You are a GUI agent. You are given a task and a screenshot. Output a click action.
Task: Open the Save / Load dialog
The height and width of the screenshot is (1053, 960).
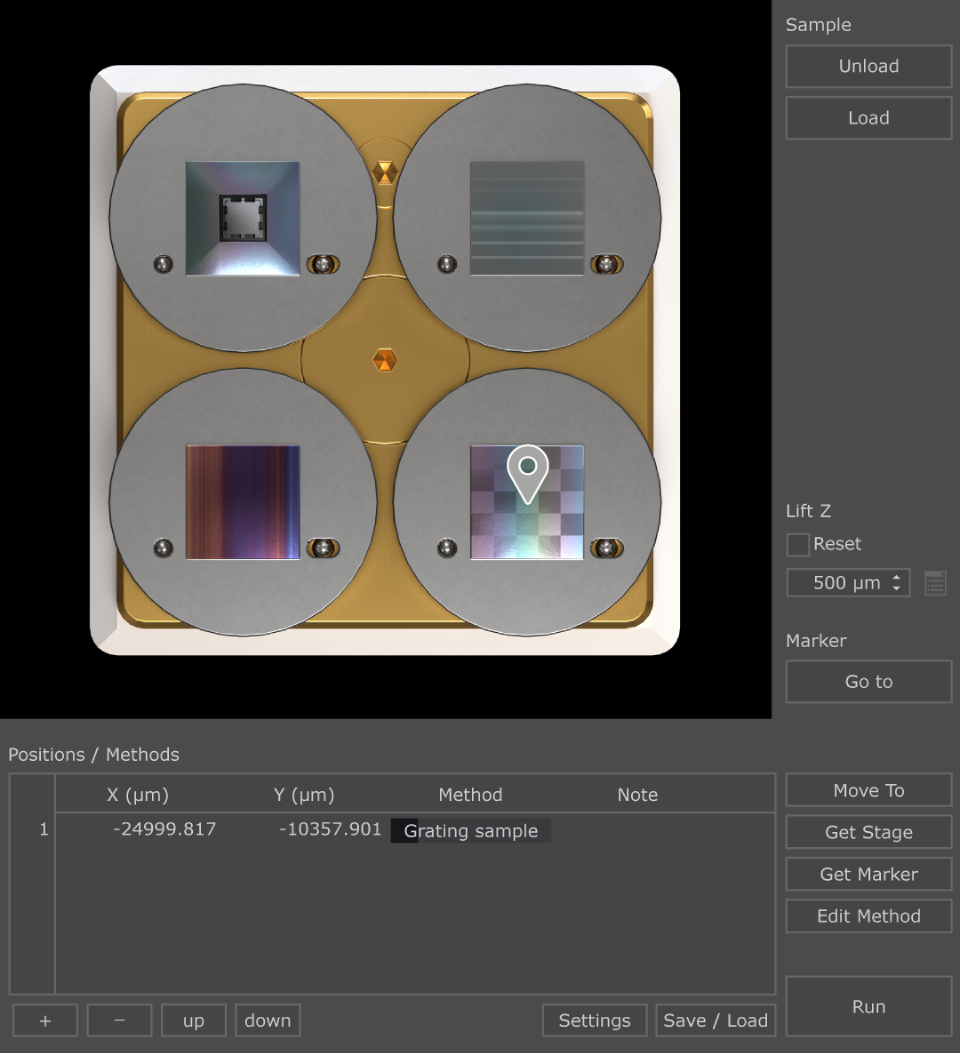(x=716, y=1020)
